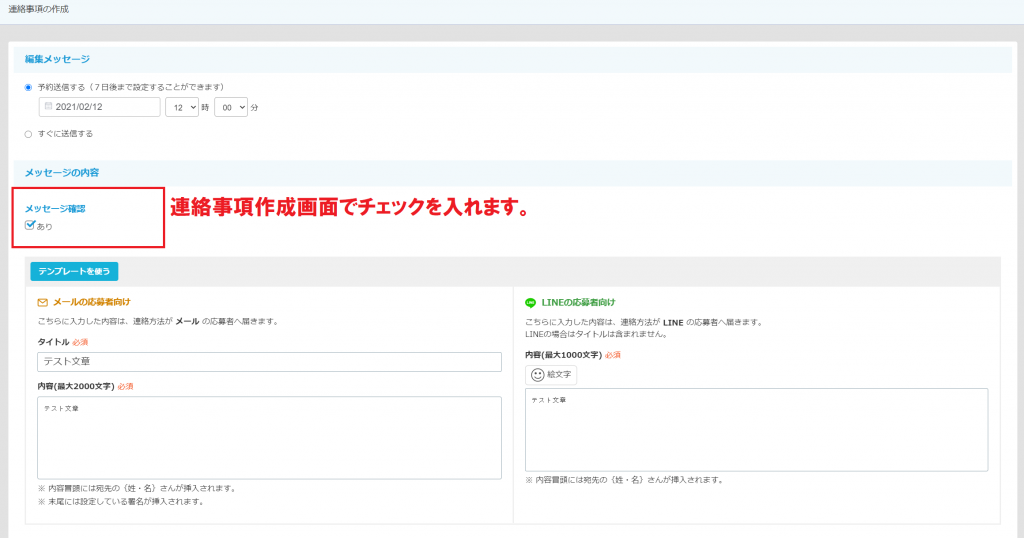
Task: Focus the タイトル field containing テスト文章
Action: pos(269,362)
